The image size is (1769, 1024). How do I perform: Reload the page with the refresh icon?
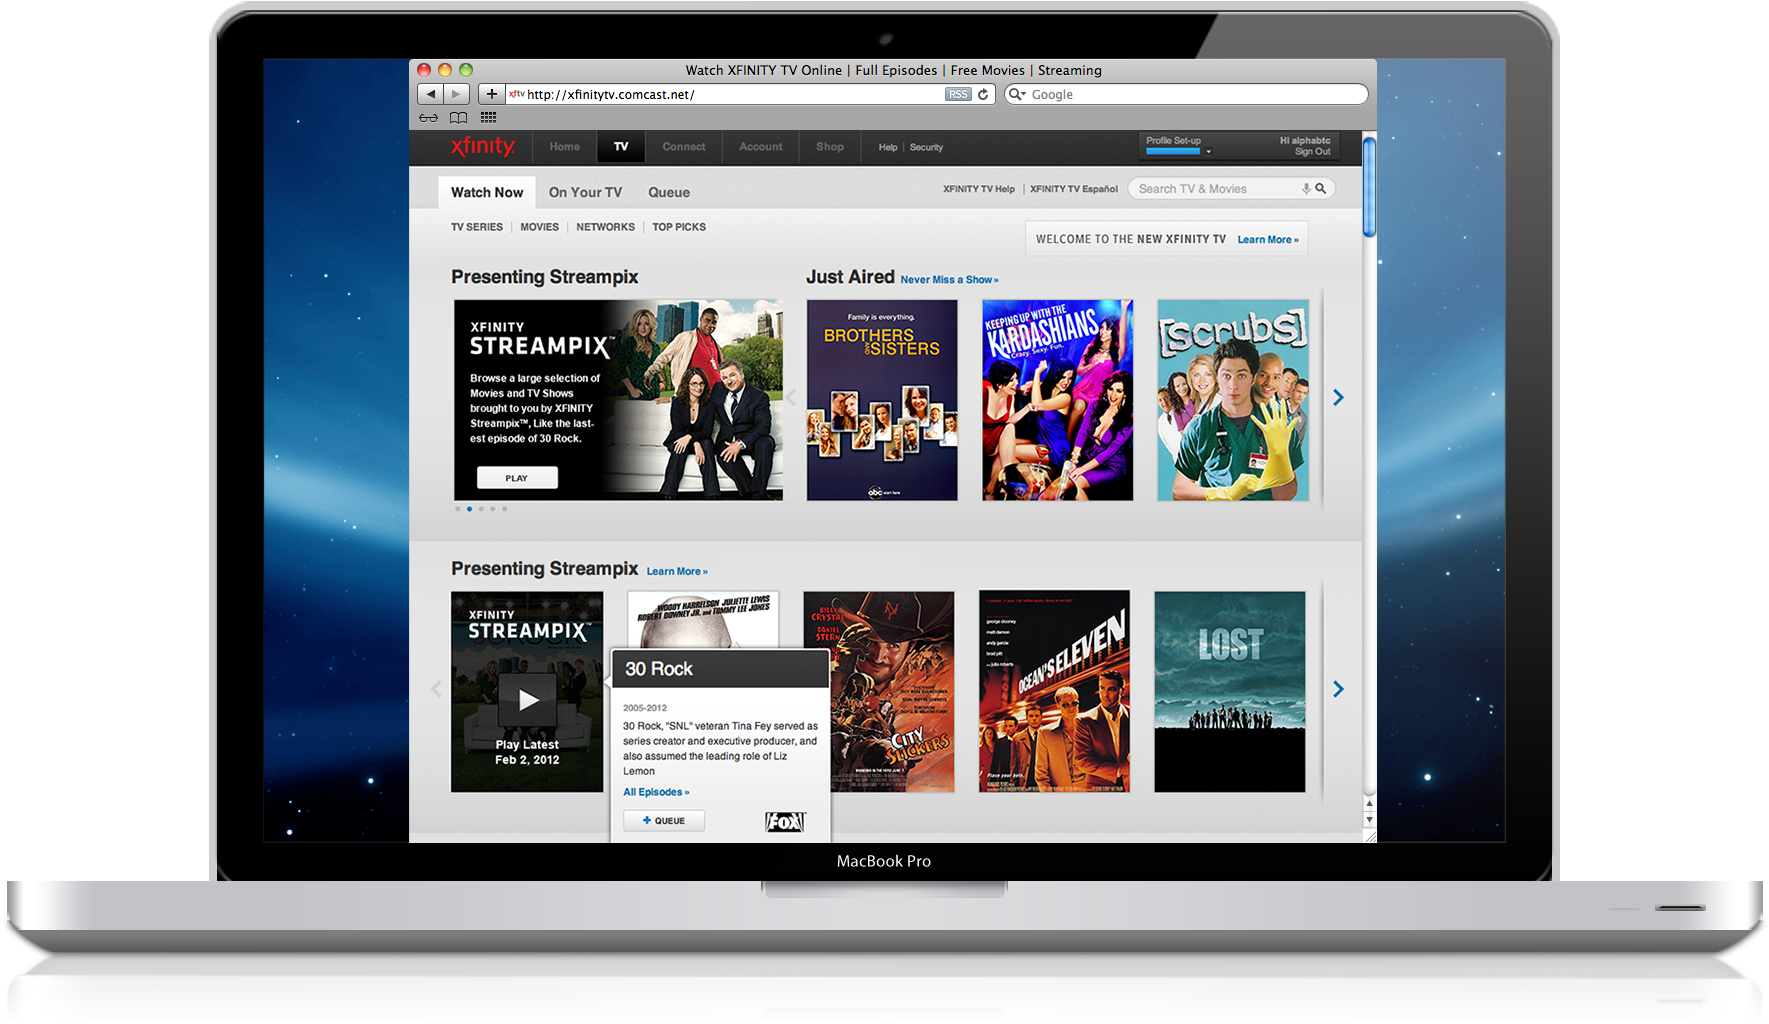click(984, 94)
